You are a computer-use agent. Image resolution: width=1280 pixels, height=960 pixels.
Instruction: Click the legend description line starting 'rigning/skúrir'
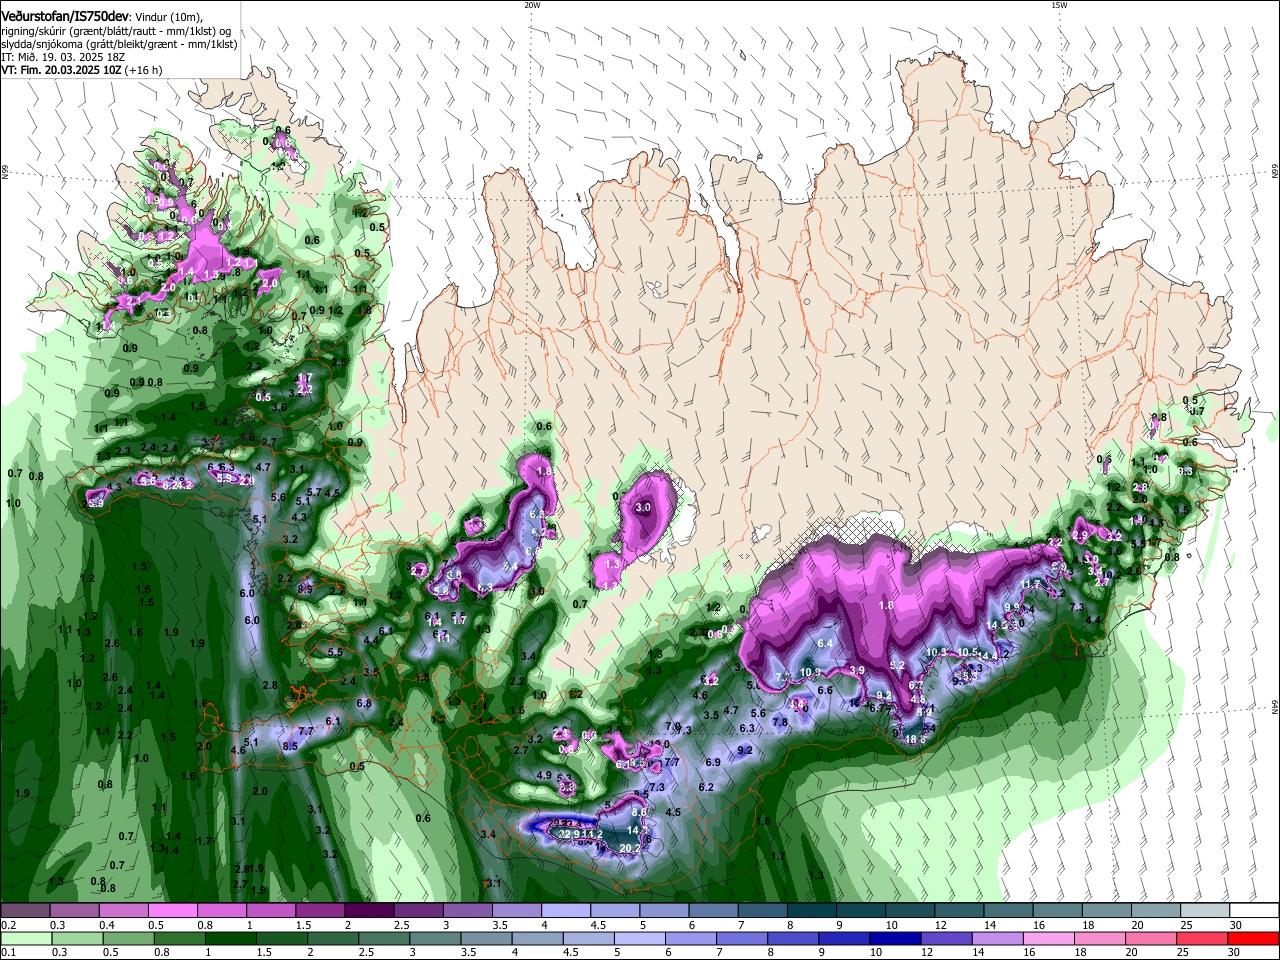click(x=116, y=29)
